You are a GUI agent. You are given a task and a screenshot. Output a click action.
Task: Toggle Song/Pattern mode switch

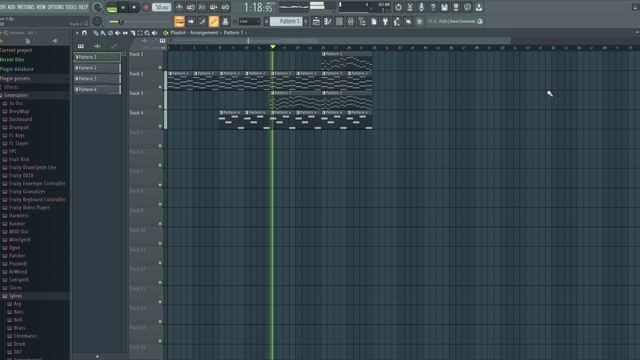(x=111, y=8)
